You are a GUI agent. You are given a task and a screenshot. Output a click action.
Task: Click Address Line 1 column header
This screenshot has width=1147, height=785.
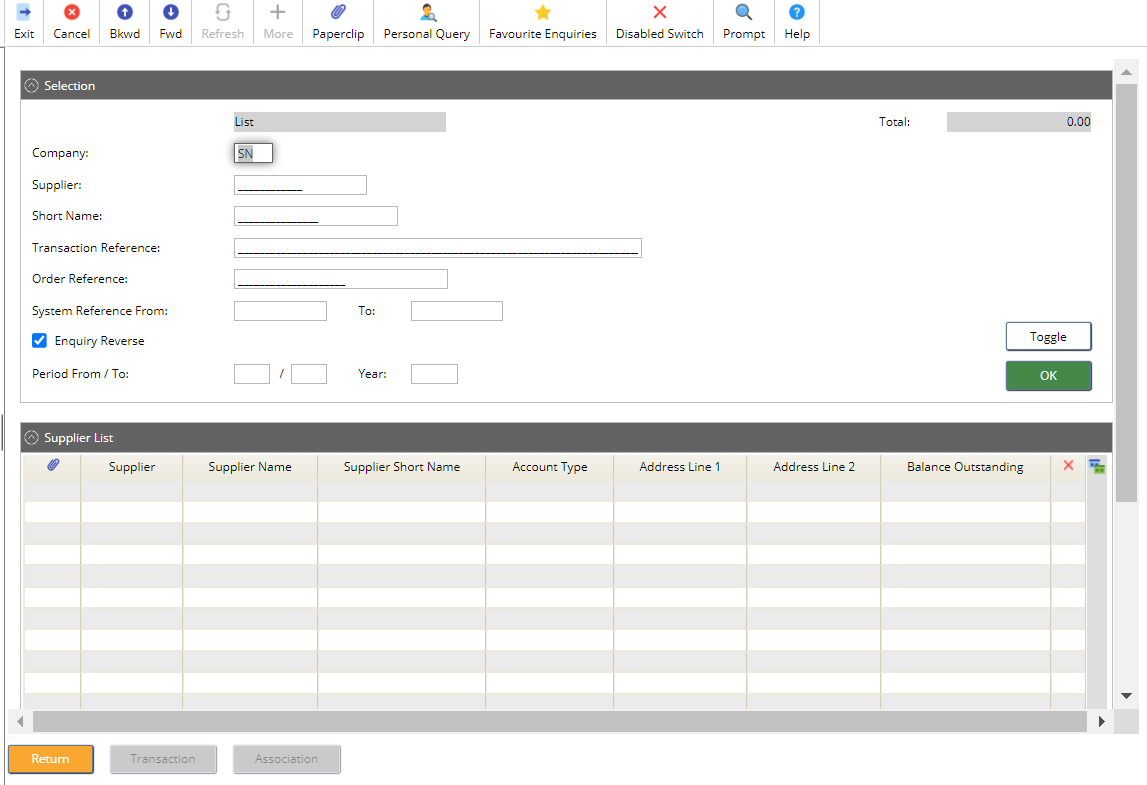680,467
